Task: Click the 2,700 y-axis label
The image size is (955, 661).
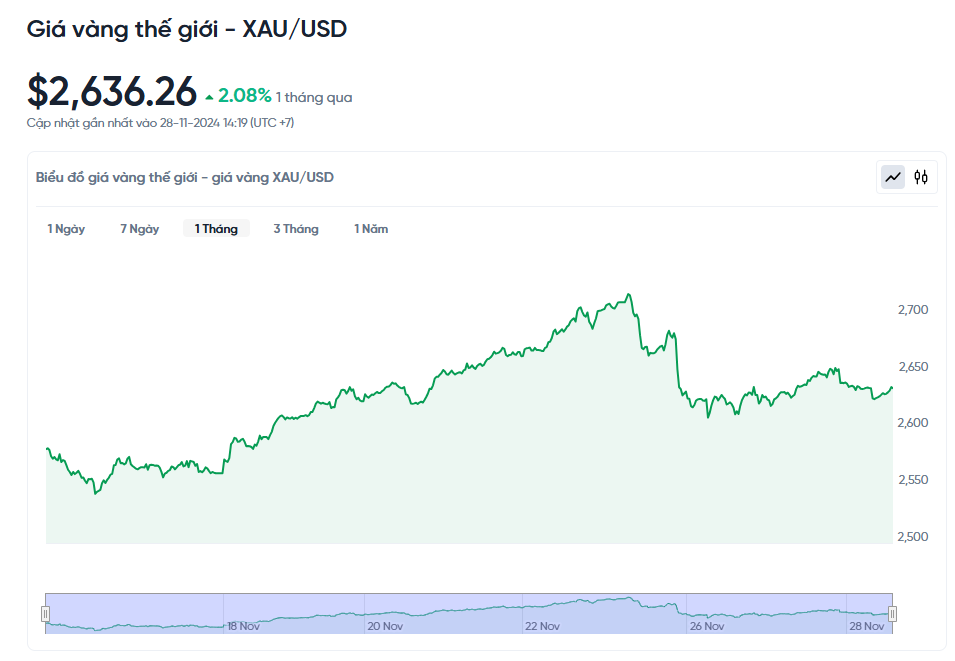Action: tap(913, 310)
